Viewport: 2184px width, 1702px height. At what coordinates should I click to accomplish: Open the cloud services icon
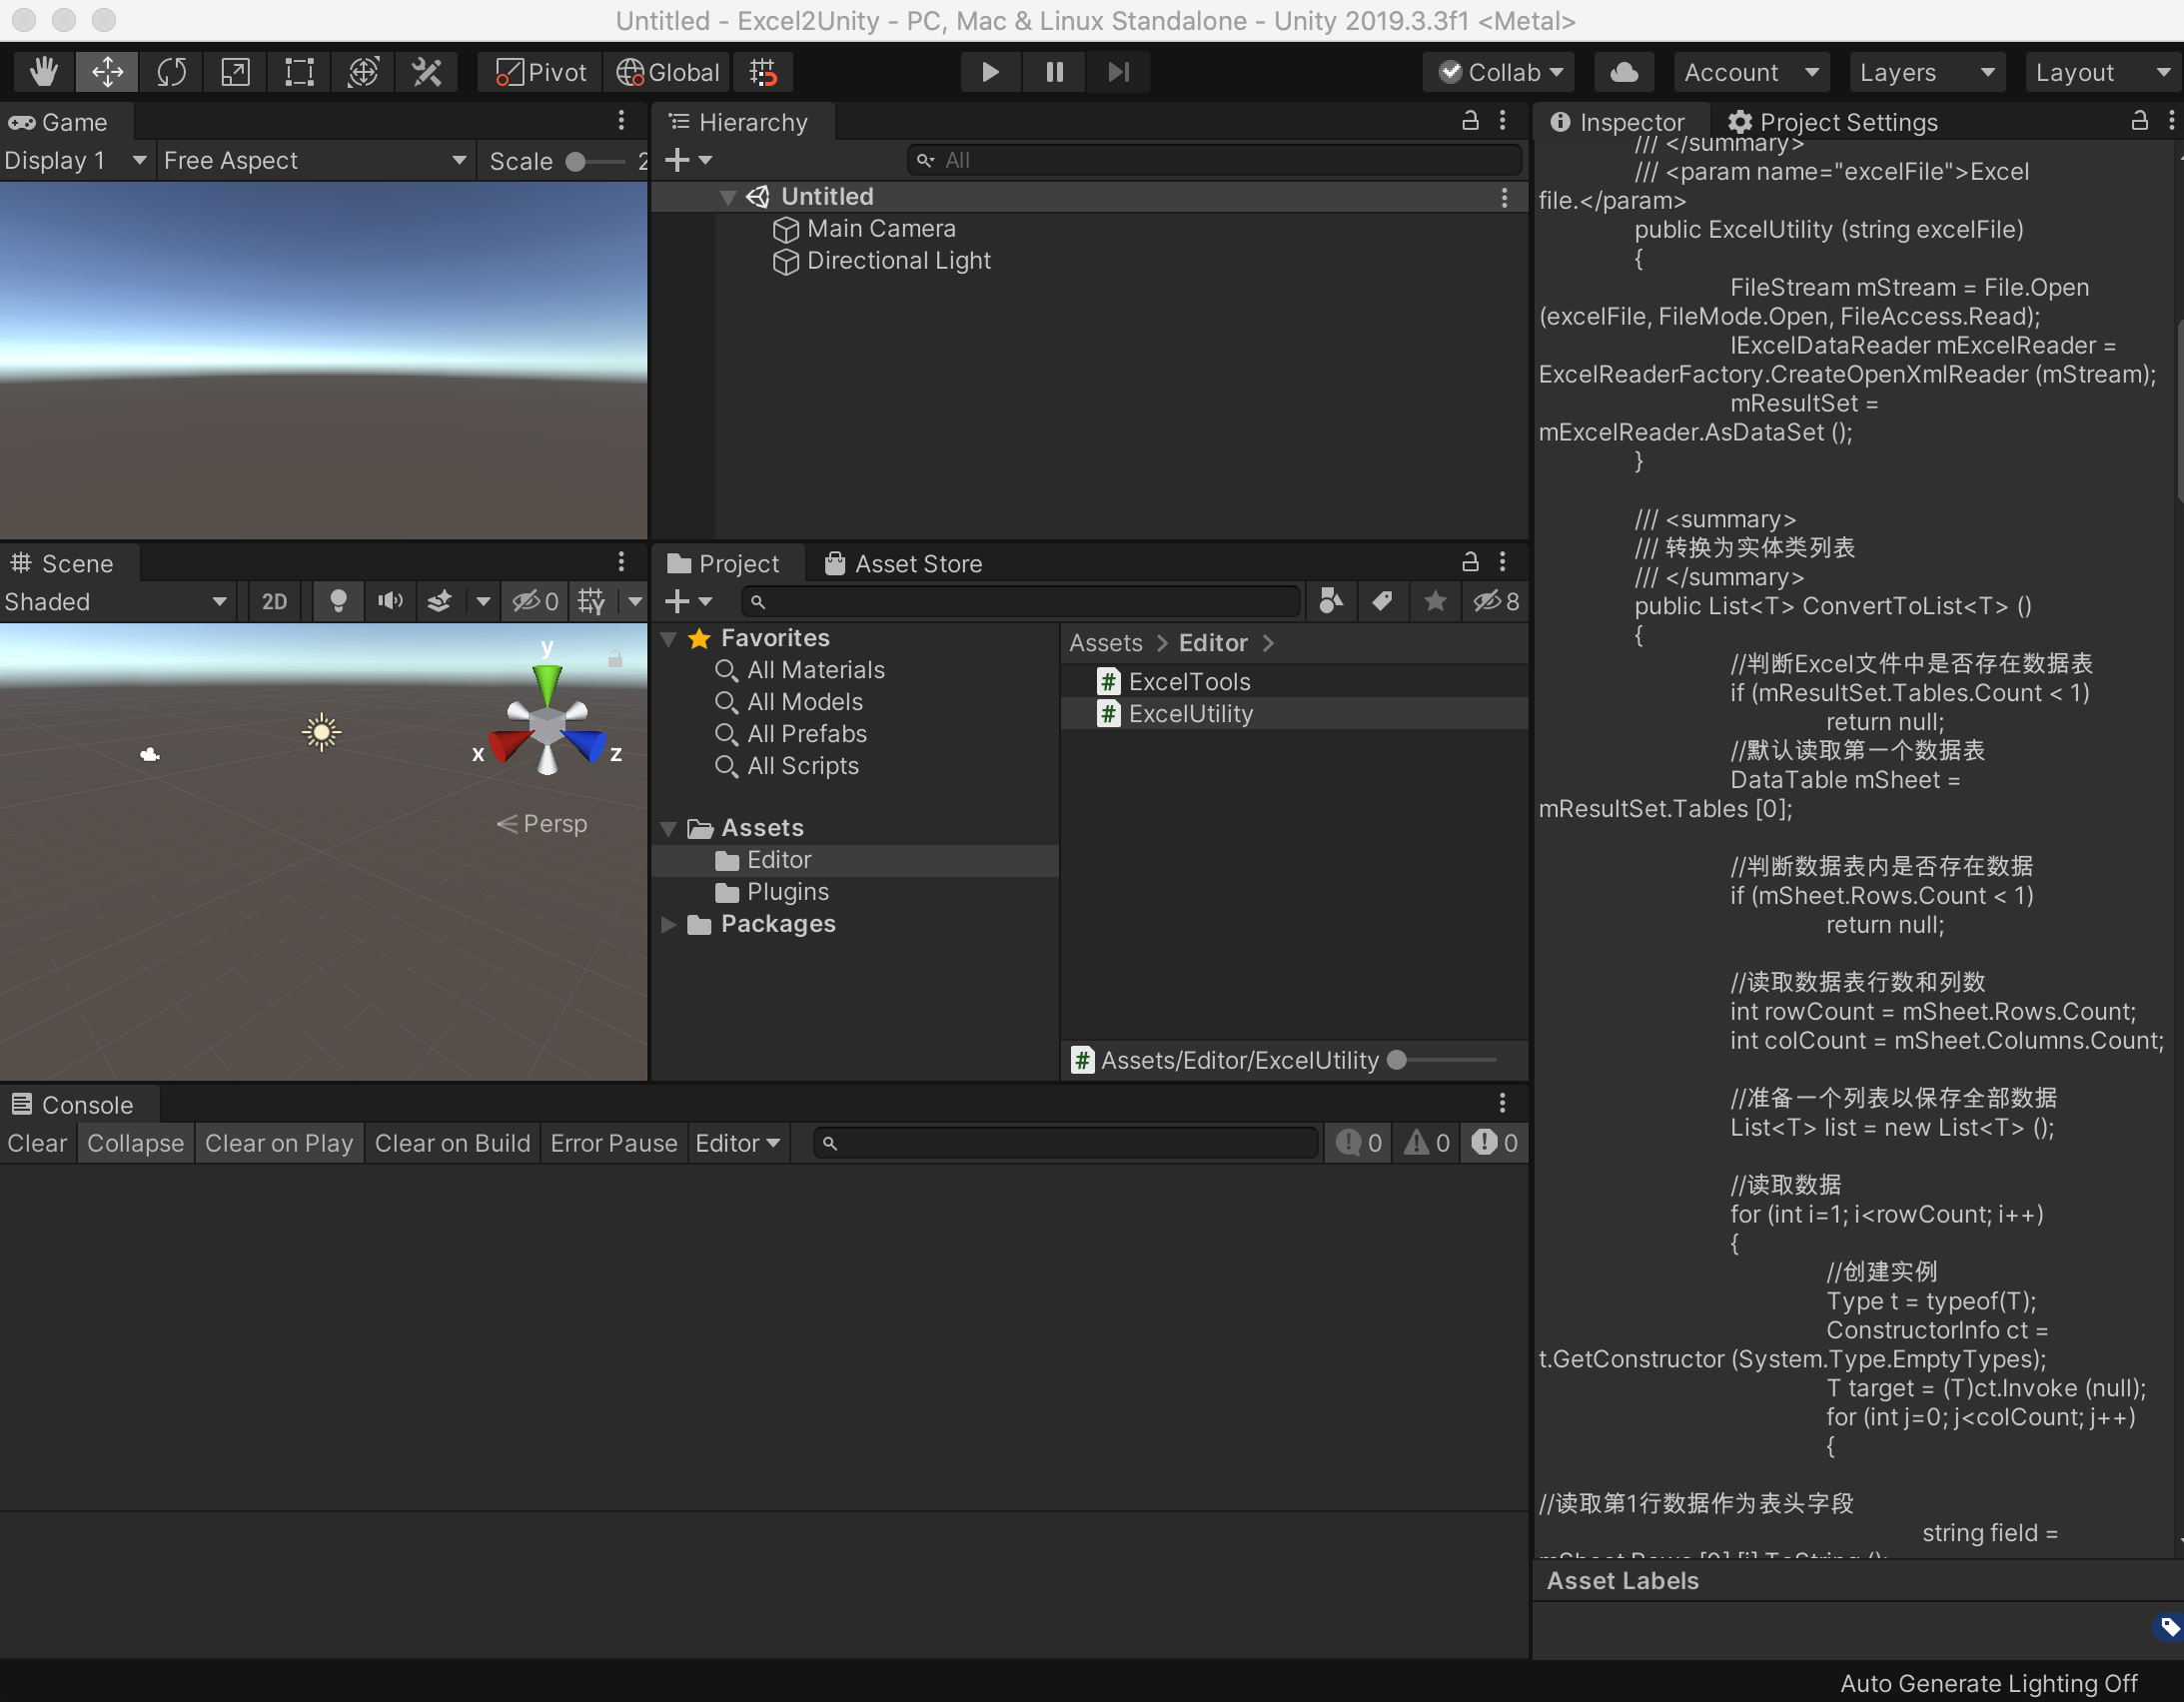(x=1624, y=72)
